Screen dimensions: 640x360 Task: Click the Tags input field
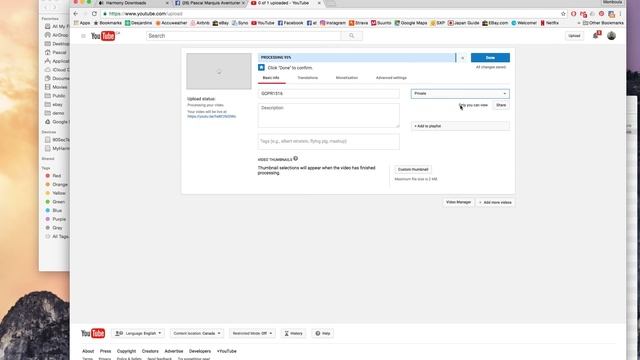(329, 142)
